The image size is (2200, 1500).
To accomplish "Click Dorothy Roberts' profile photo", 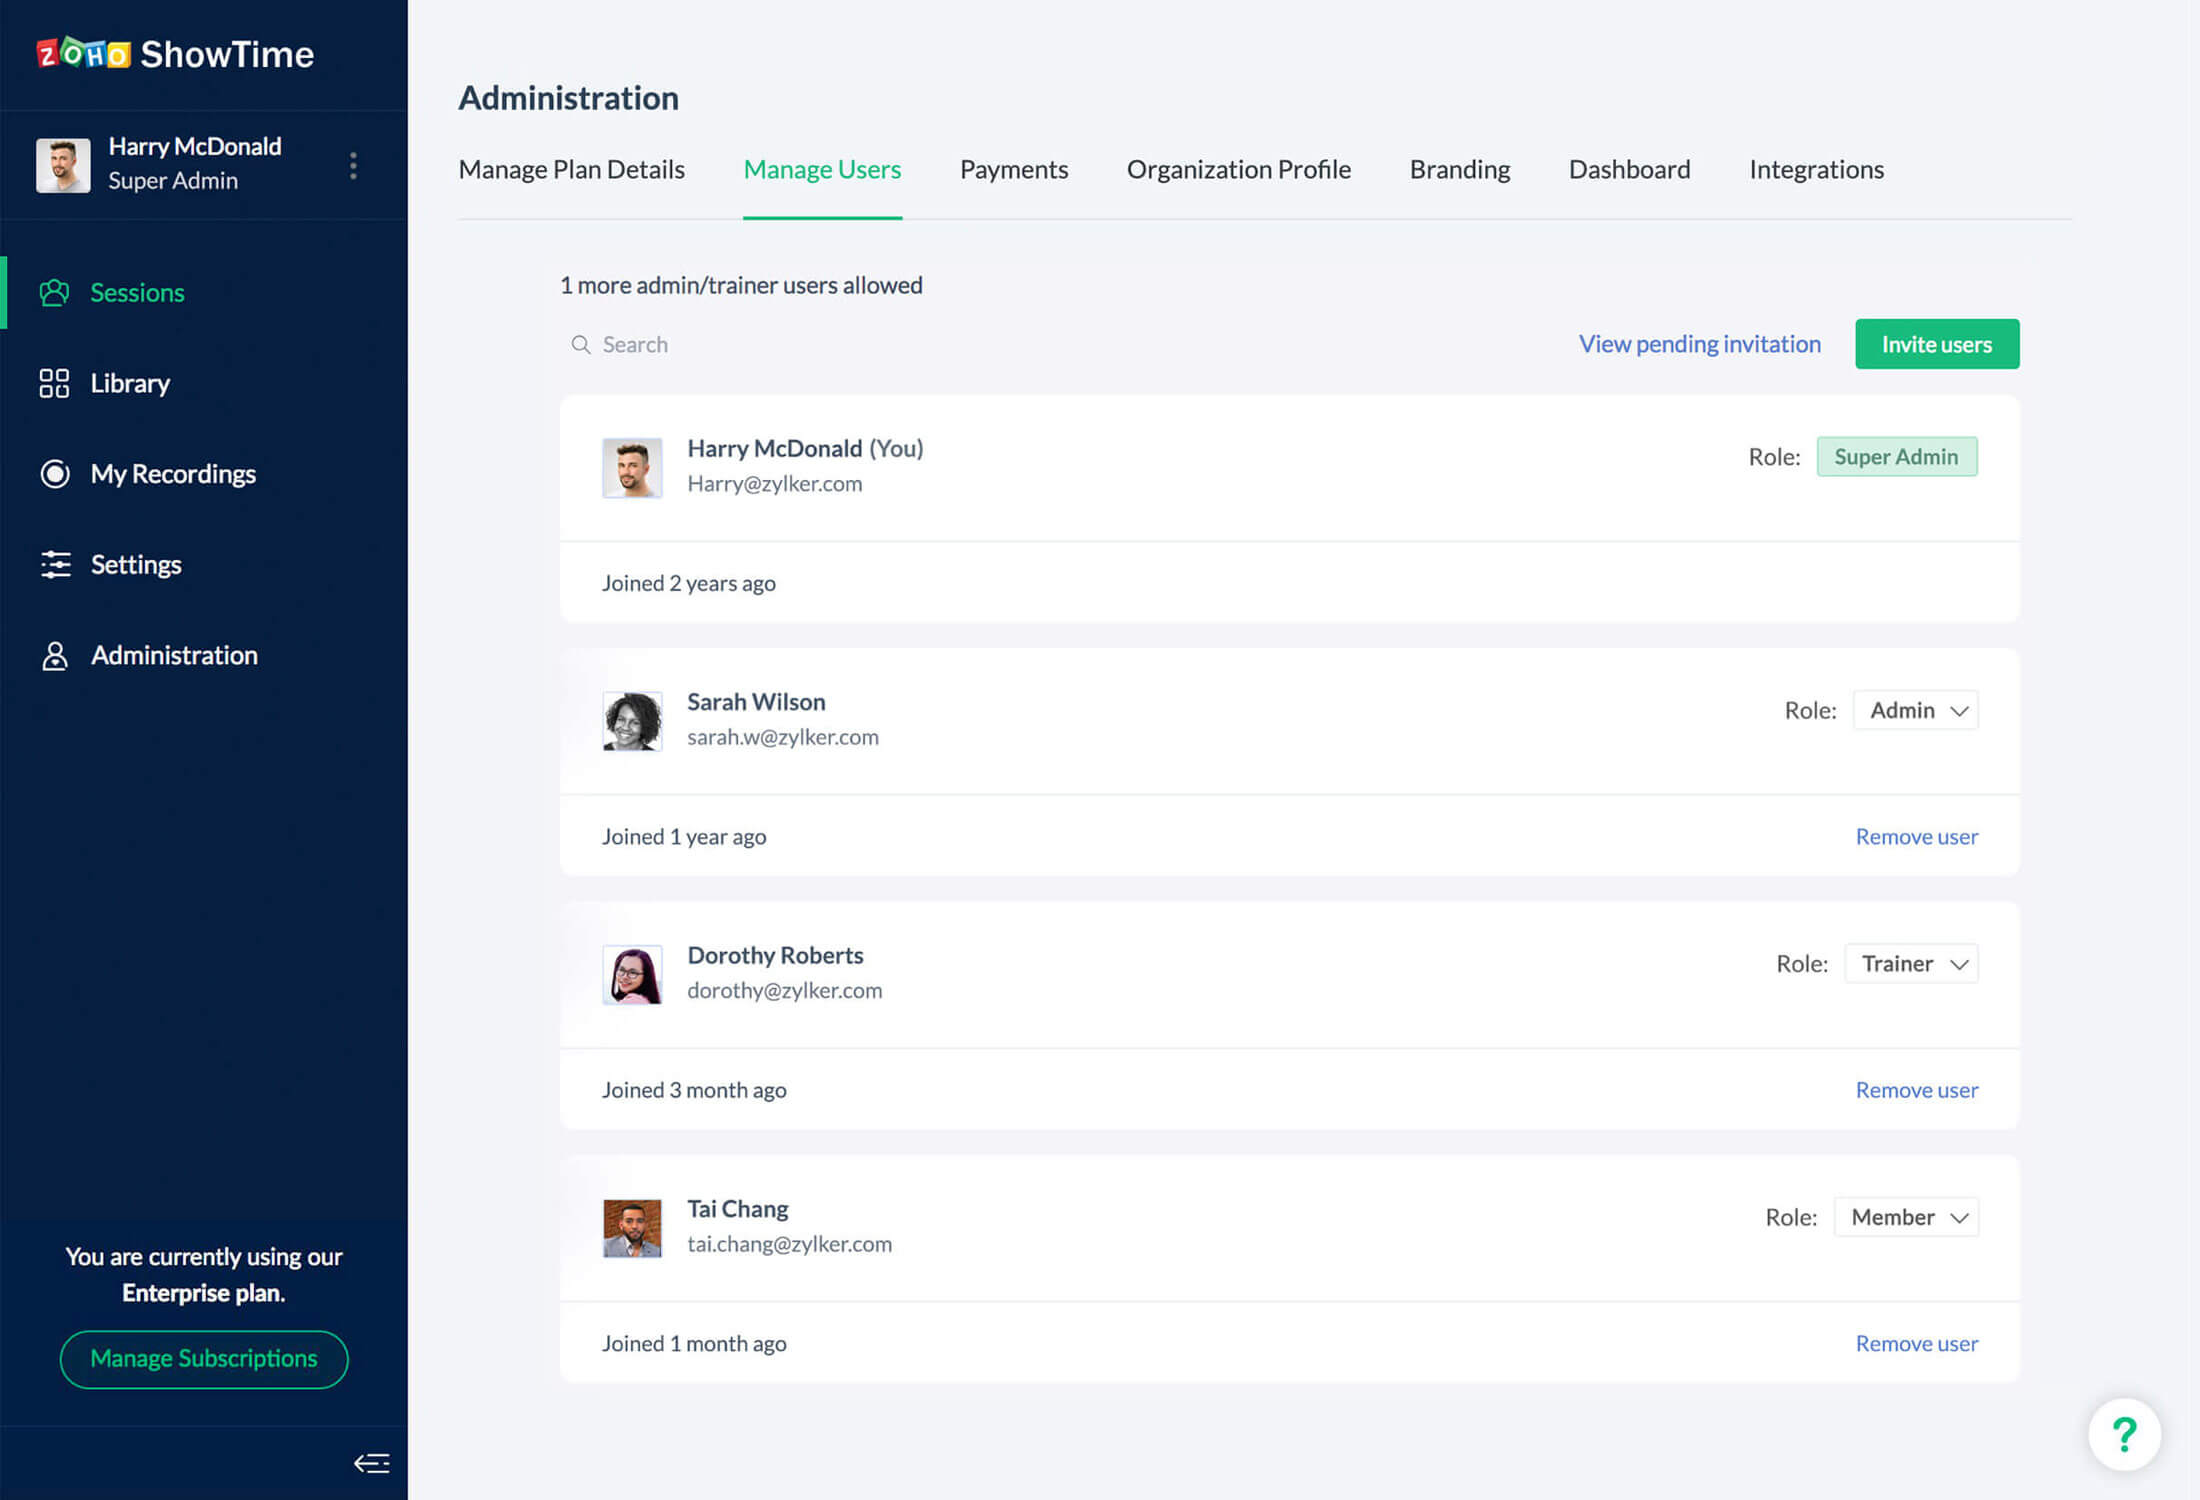I will [x=632, y=974].
